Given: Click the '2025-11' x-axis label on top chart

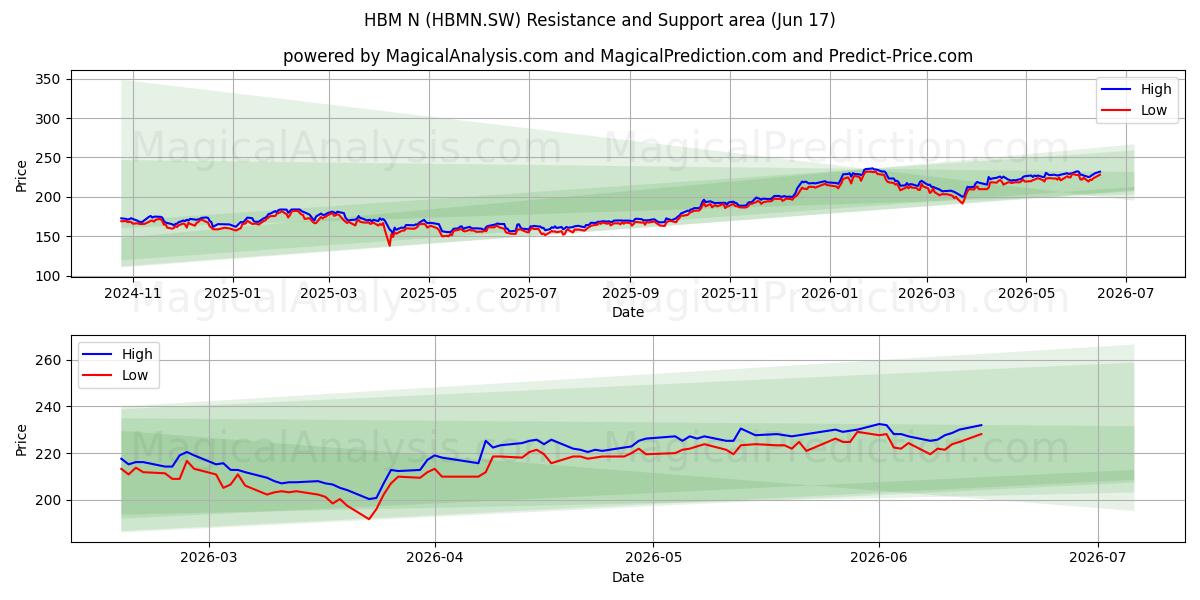Looking at the screenshot, I should pos(730,295).
